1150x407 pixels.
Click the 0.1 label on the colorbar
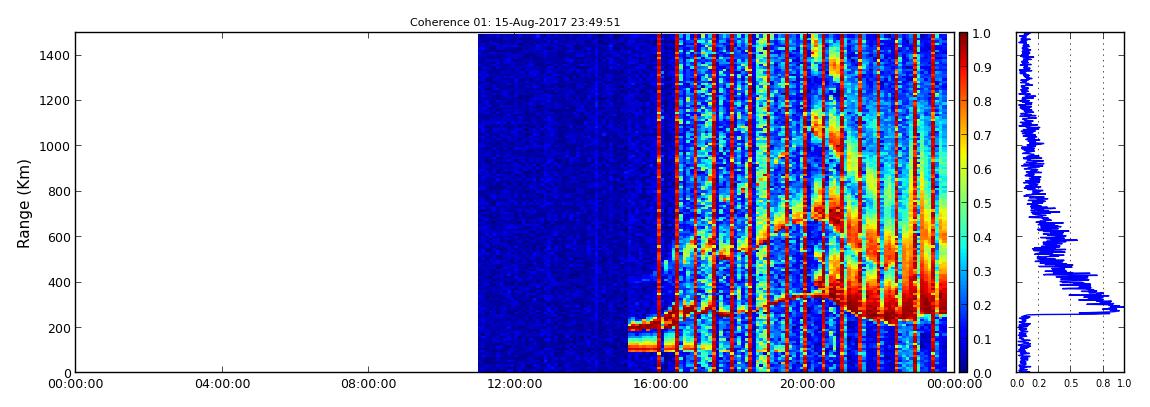pos(980,340)
